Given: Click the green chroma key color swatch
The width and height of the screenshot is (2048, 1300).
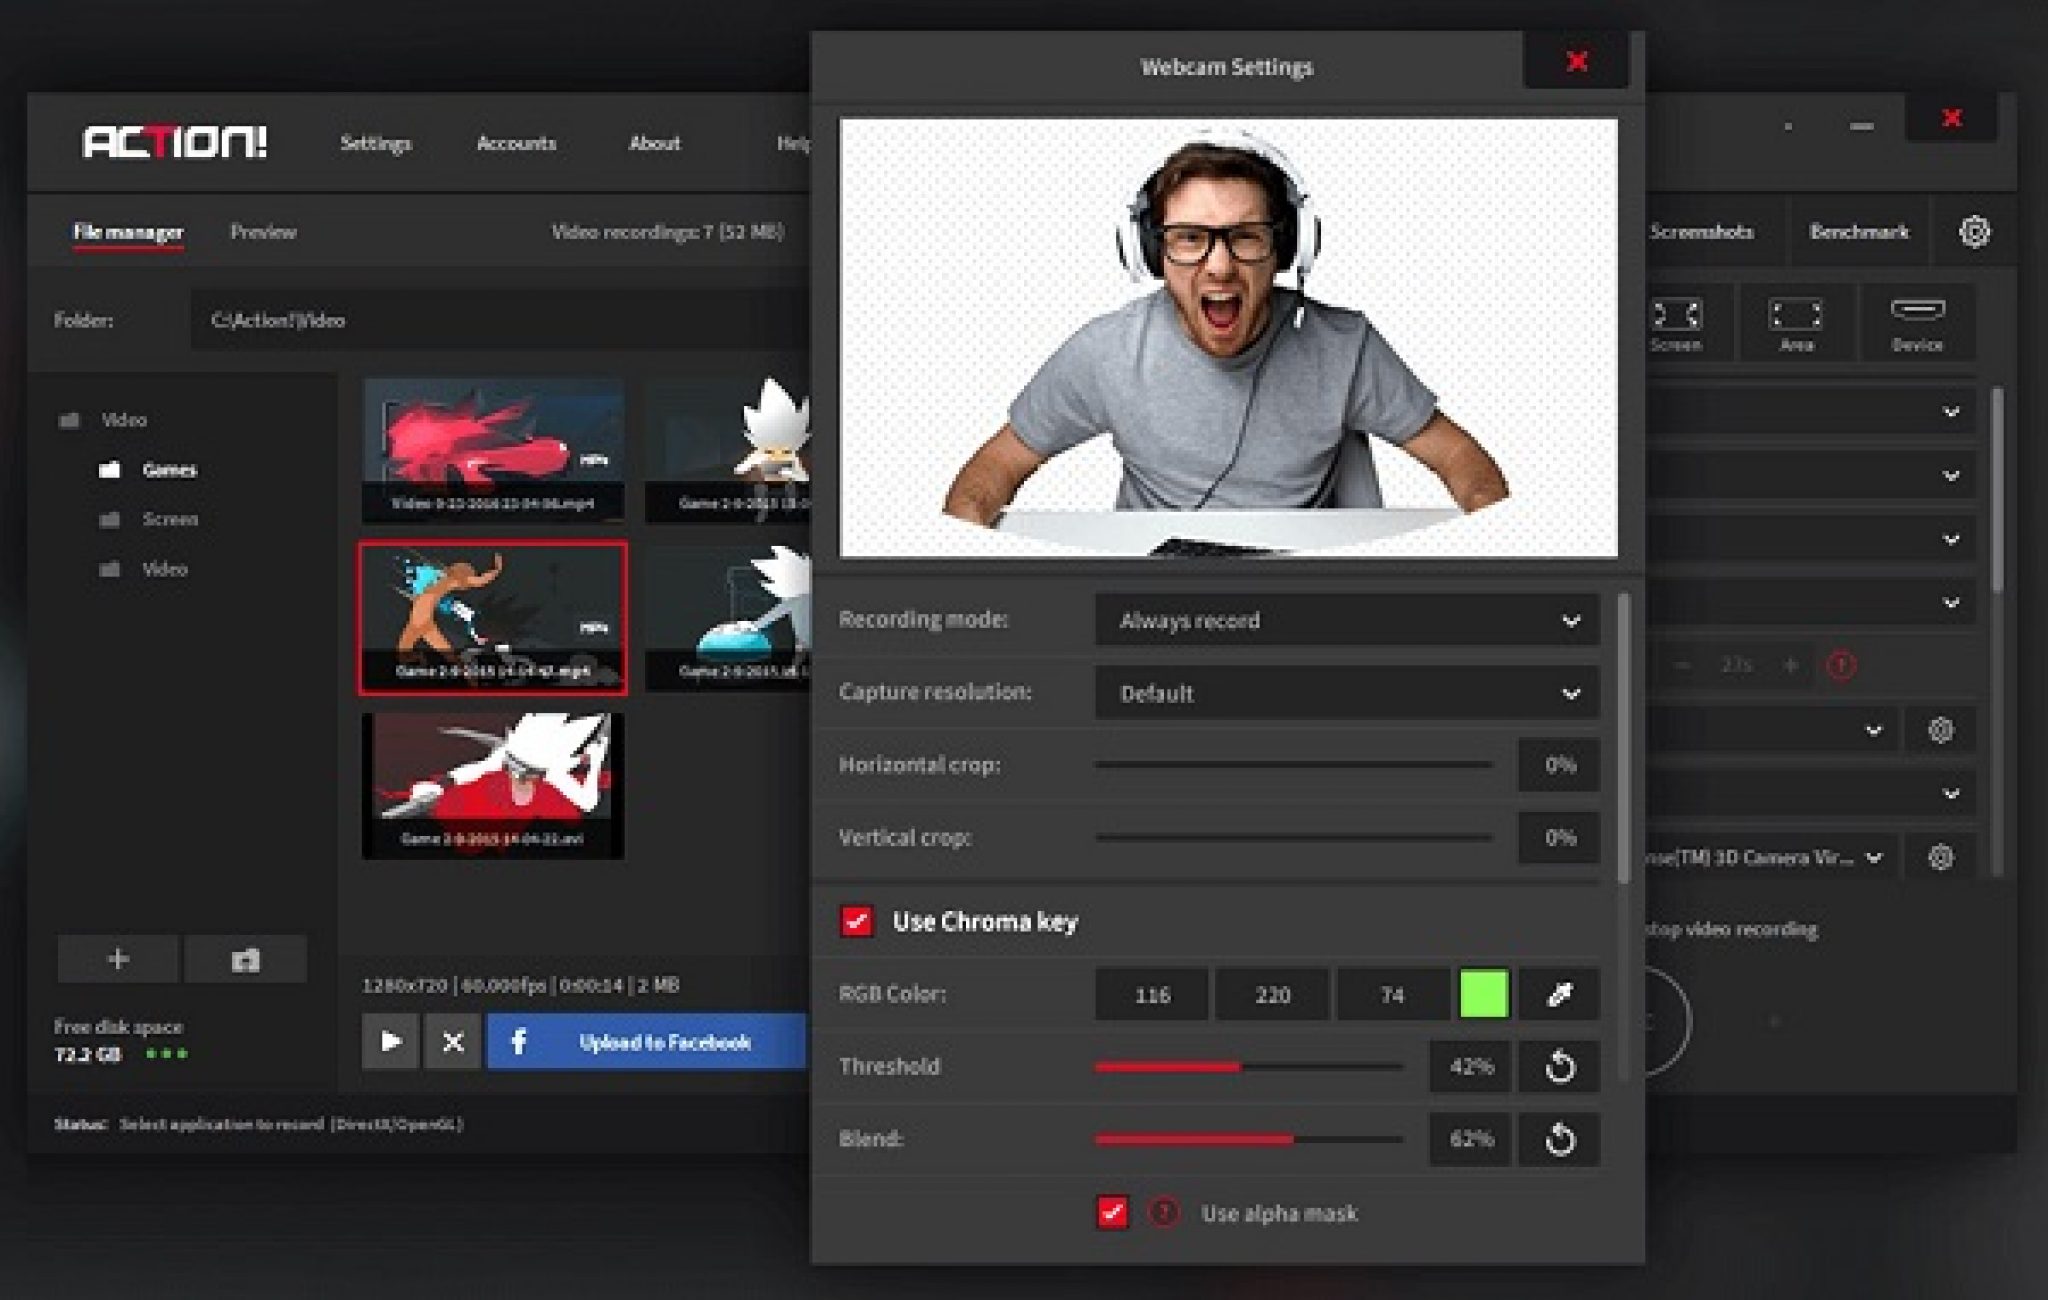Looking at the screenshot, I should point(1484,994).
